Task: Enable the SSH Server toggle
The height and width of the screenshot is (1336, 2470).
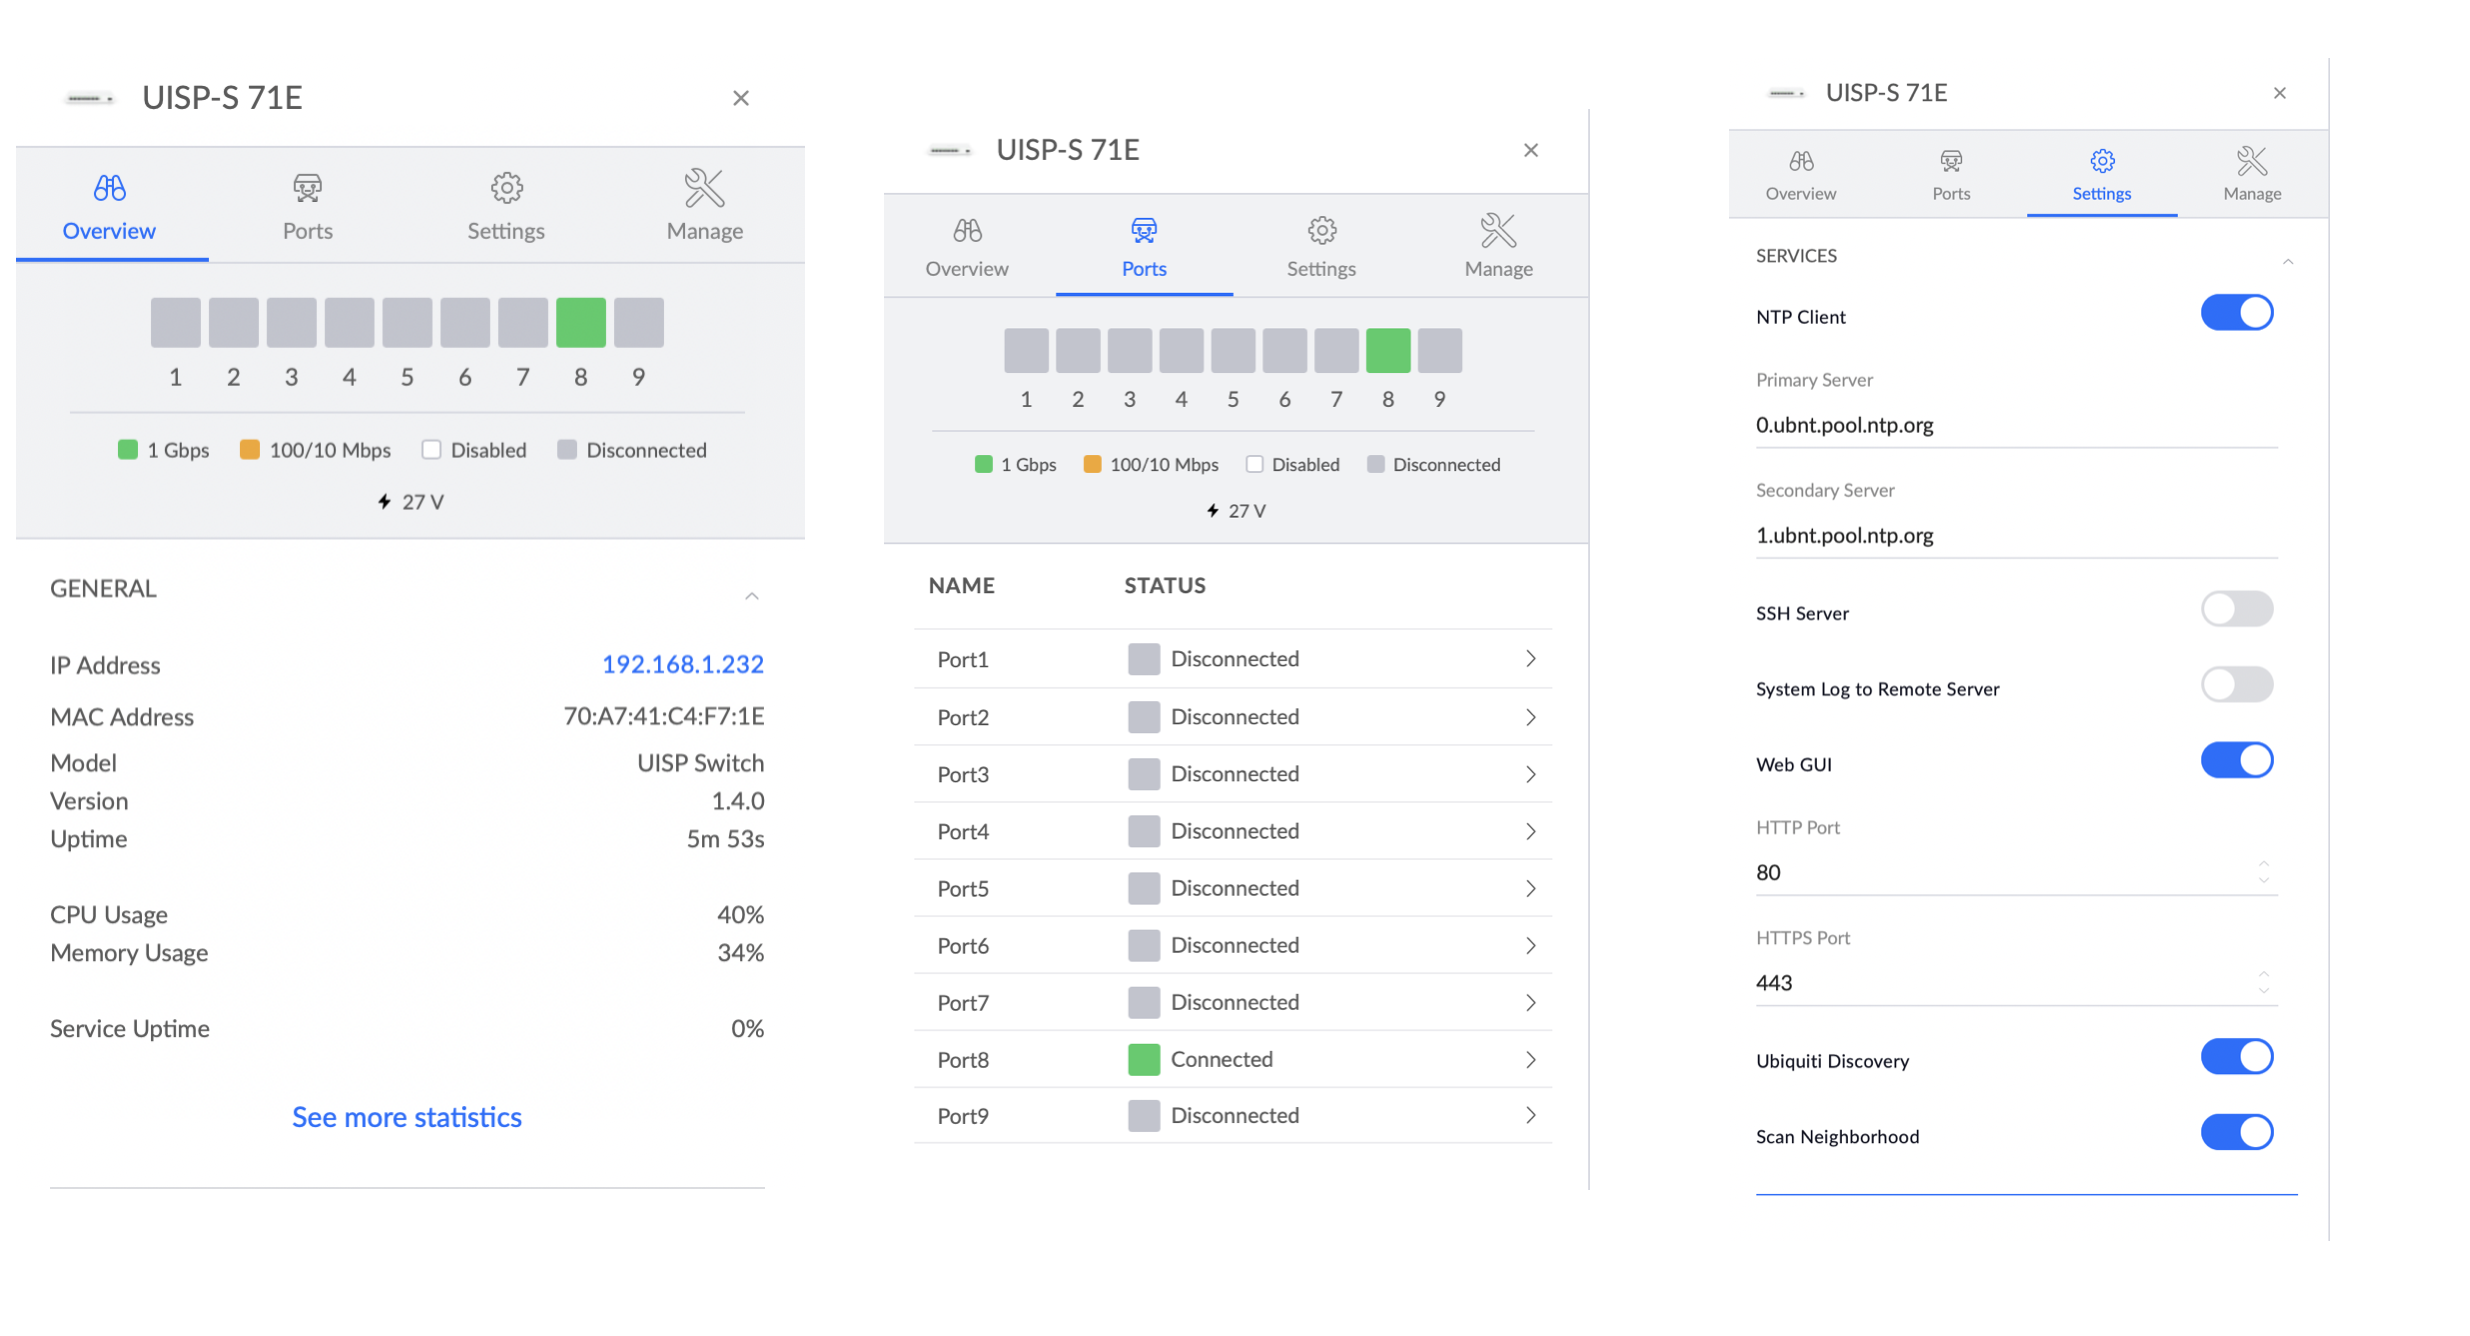Action: click(x=2236, y=609)
